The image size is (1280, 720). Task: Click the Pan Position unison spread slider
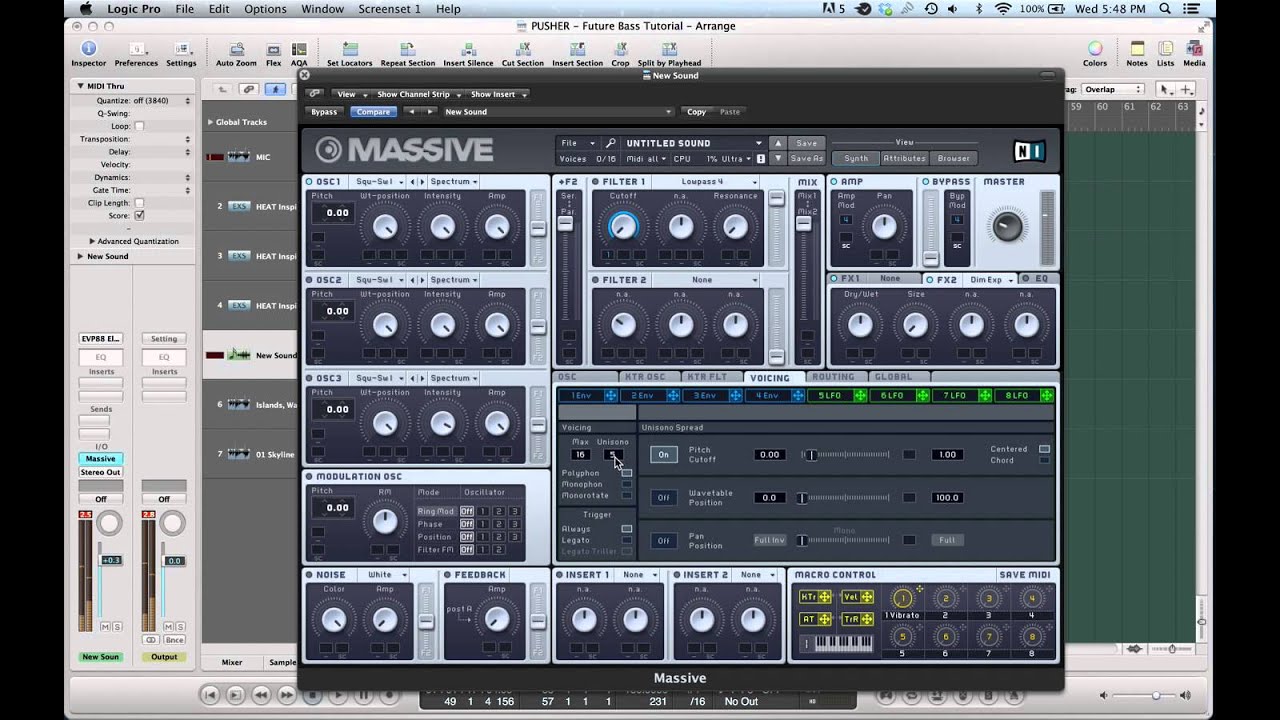point(845,540)
